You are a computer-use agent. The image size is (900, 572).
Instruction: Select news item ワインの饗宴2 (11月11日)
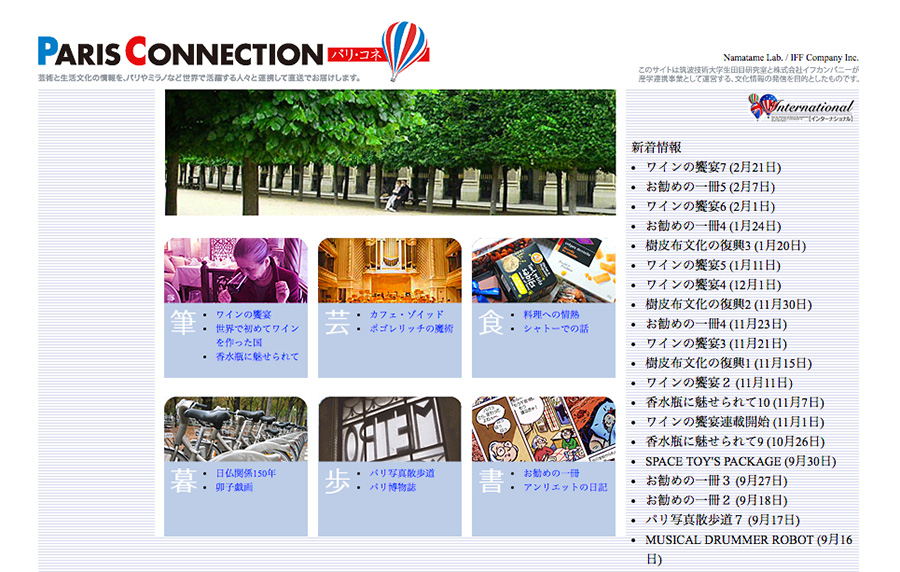coord(719,383)
